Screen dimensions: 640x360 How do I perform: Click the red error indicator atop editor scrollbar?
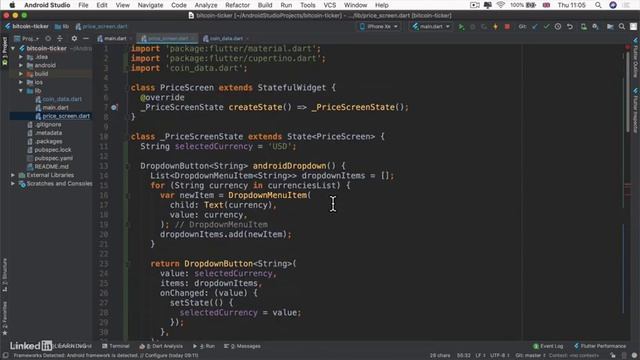(628, 47)
